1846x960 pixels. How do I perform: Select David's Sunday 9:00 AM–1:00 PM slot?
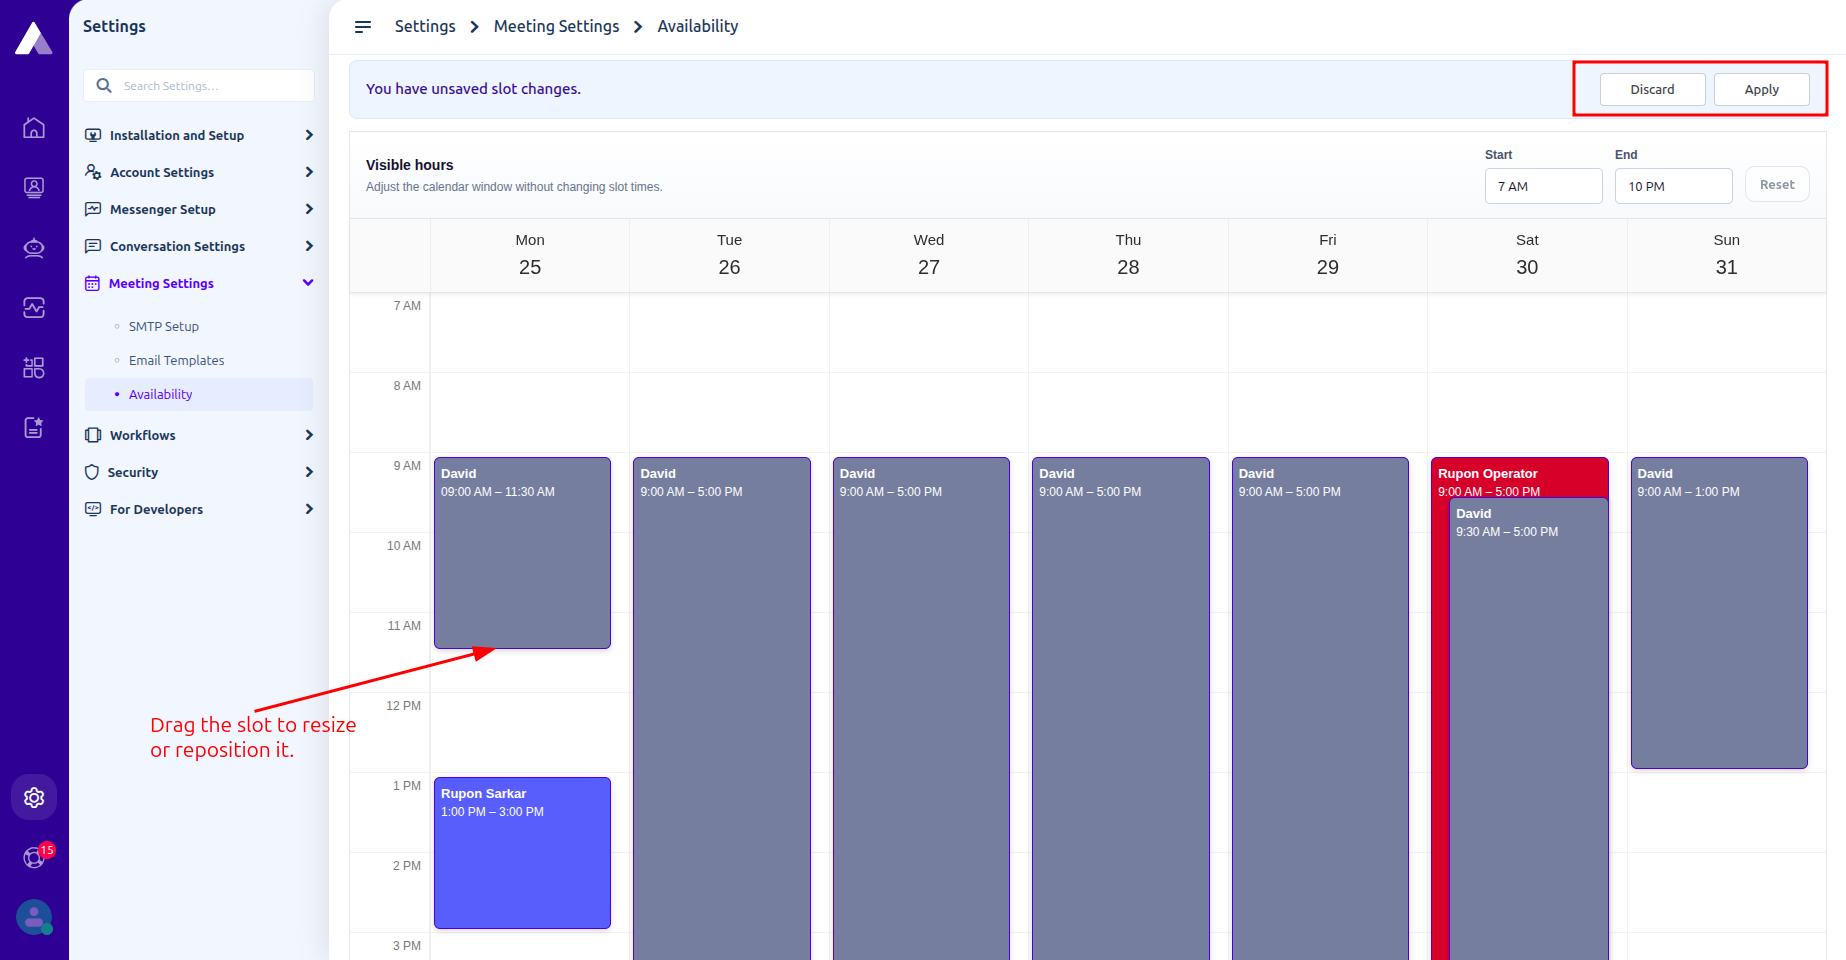click(1719, 613)
